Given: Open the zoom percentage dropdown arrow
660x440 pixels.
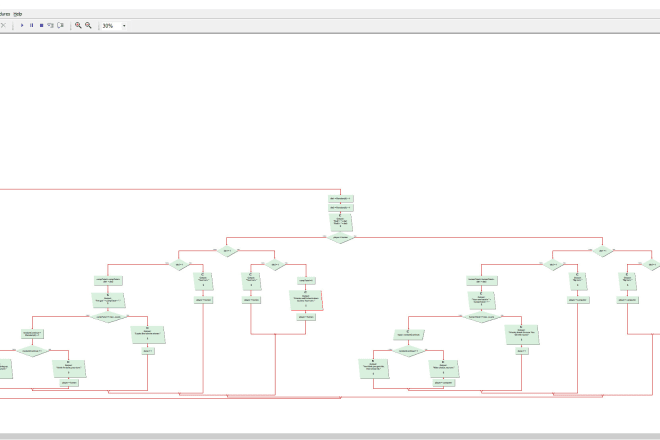Looking at the screenshot, I should point(124,26).
